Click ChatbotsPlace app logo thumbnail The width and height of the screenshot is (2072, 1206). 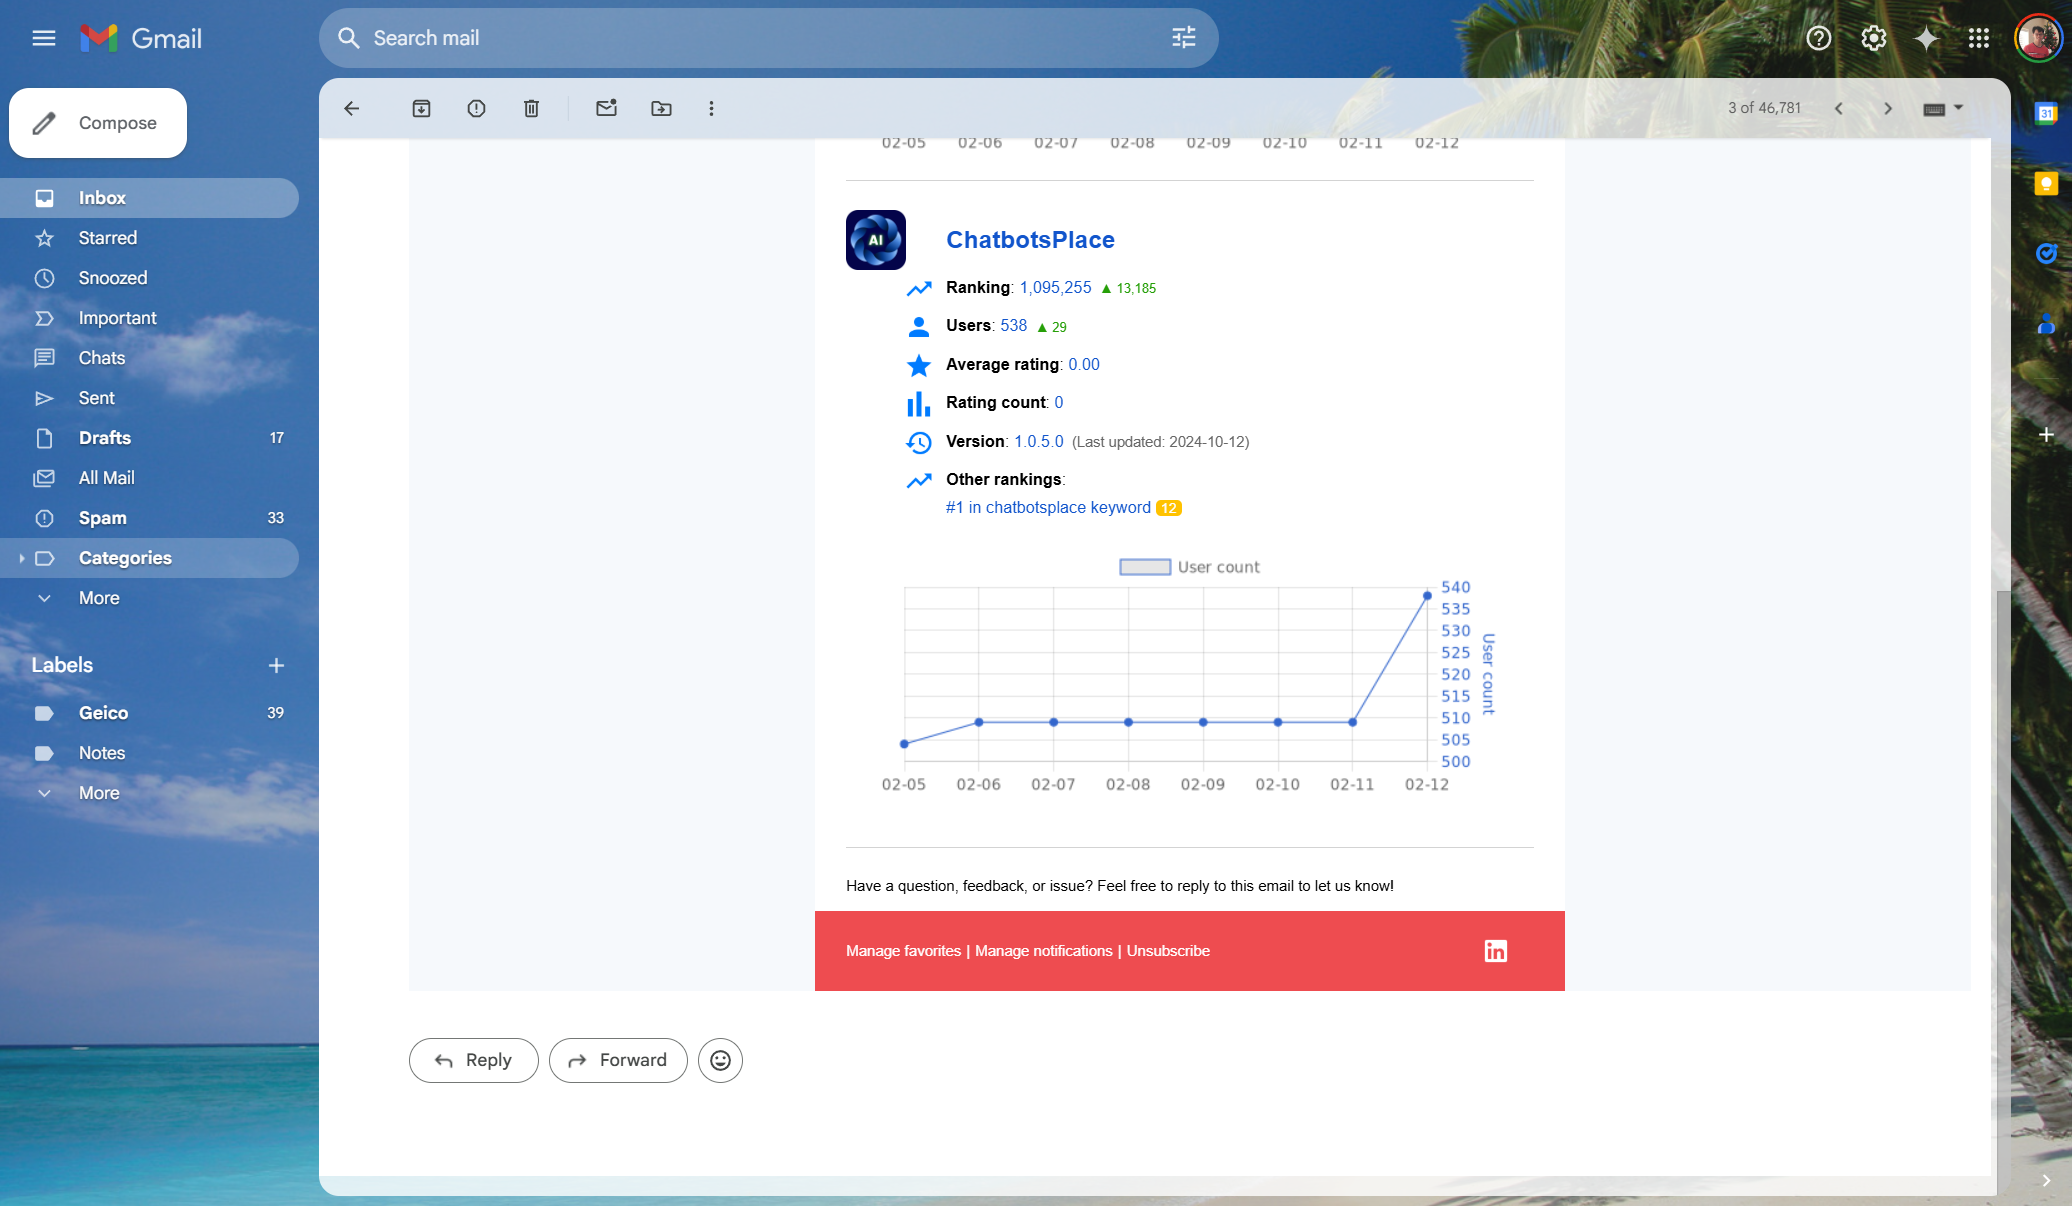point(875,240)
